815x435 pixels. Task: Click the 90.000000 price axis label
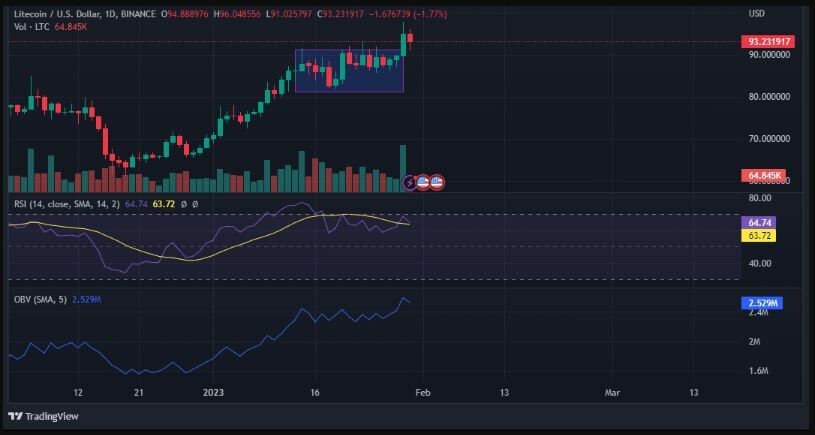(x=770, y=55)
